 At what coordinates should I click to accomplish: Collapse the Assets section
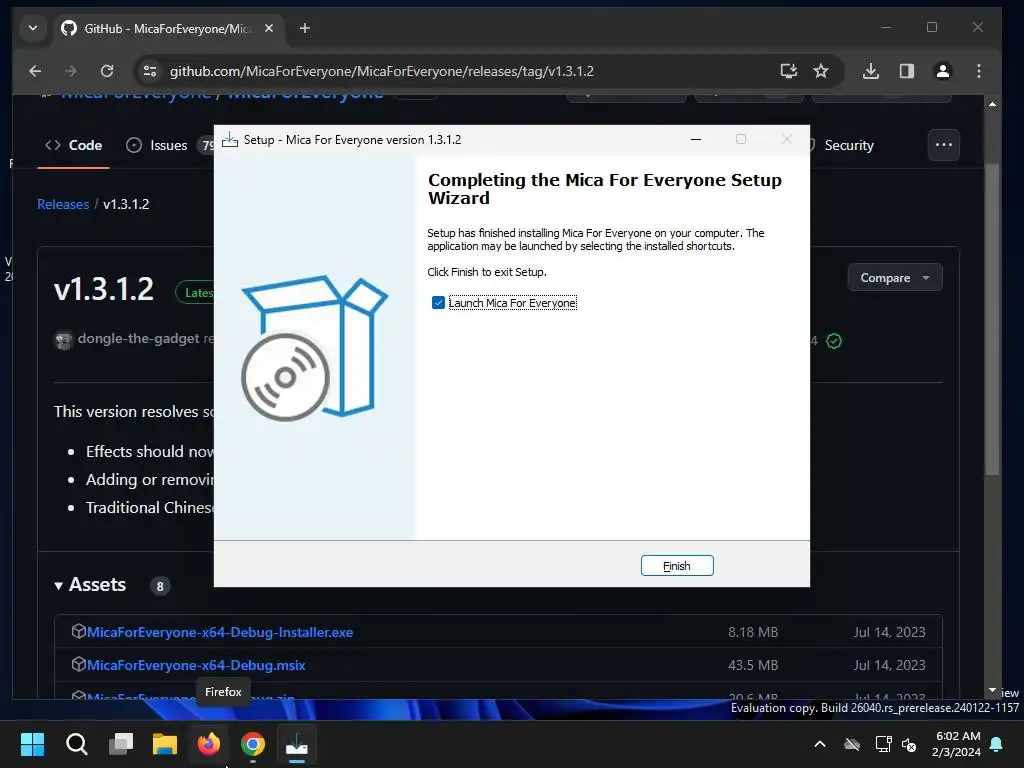(90, 584)
